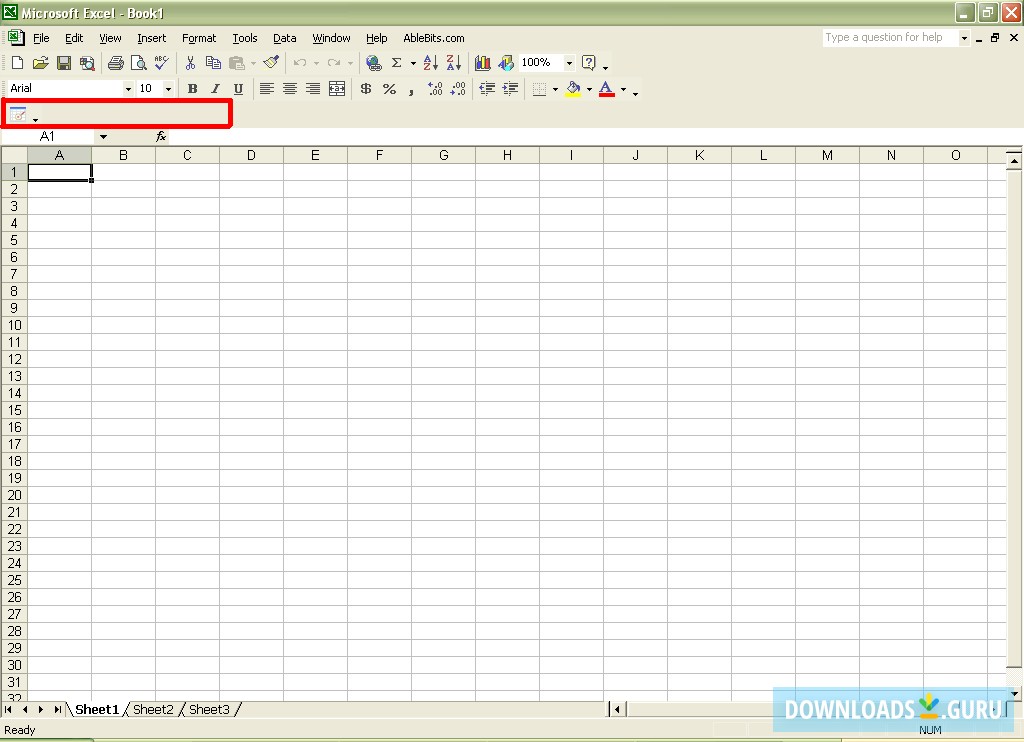Open the Zoom level dropdown
The image size is (1024, 742).
click(x=567, y=62)
